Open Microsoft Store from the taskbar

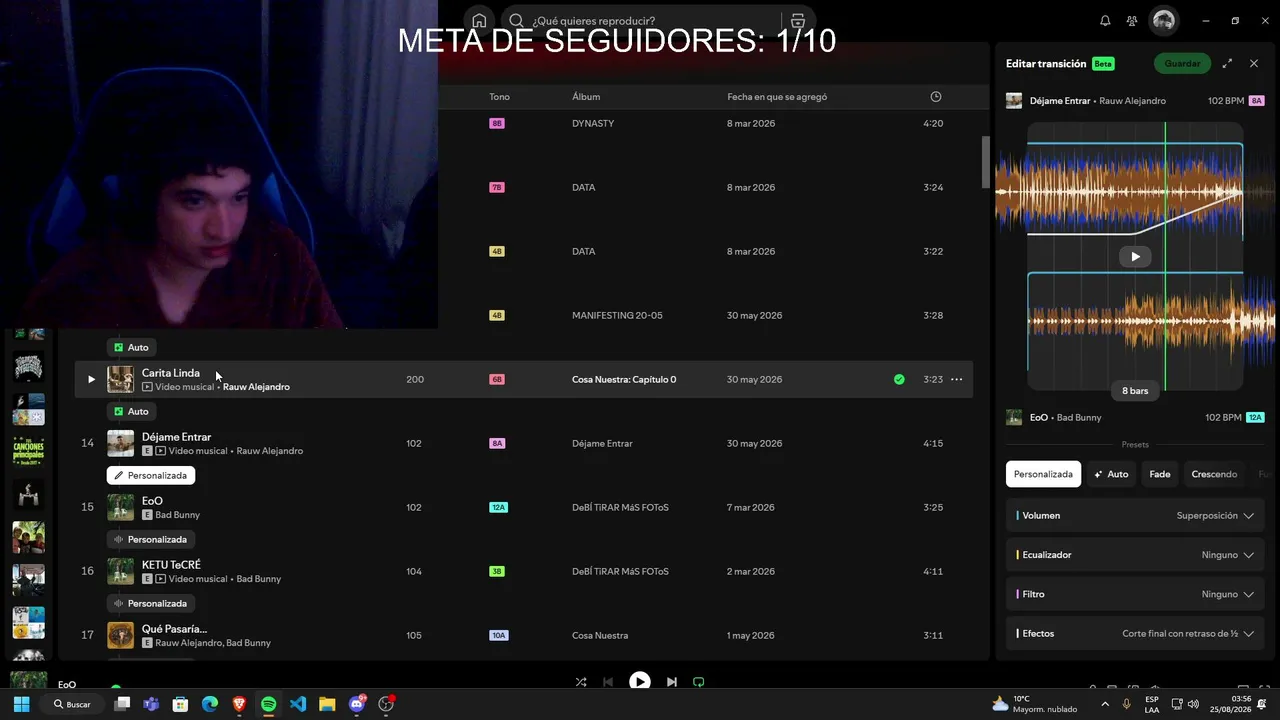pyautogui.click(x=180, y=704)
